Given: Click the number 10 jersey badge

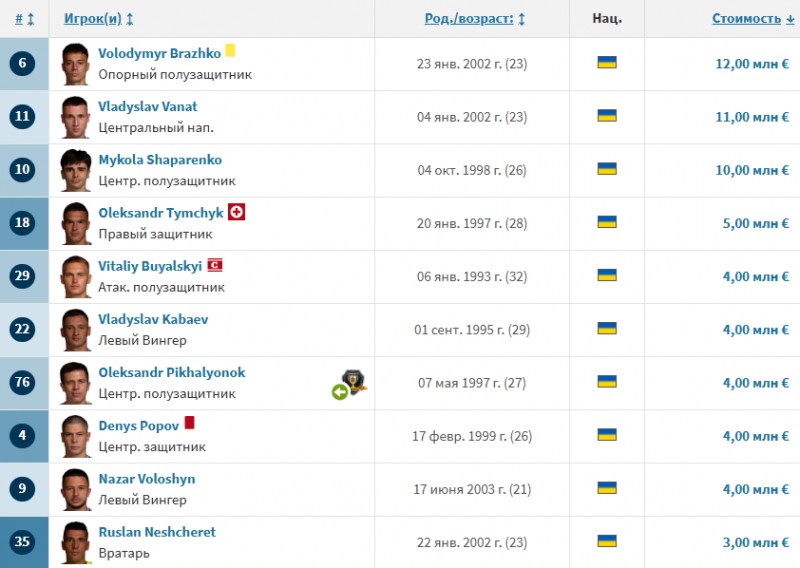Looking at the screenshot, I should (22, 170).
